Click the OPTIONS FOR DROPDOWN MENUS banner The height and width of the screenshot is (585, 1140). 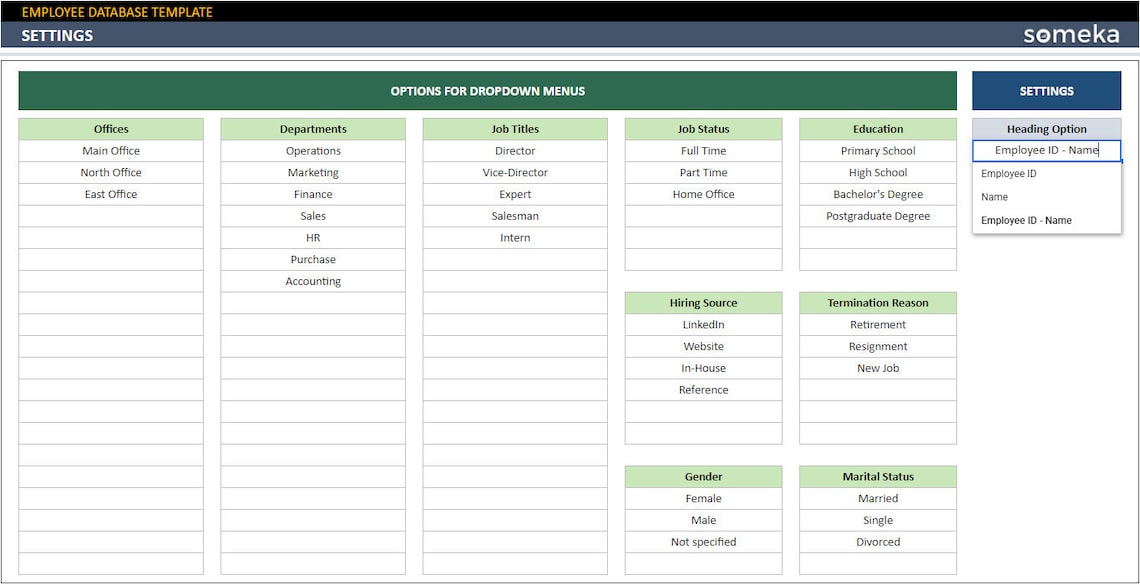487,90
